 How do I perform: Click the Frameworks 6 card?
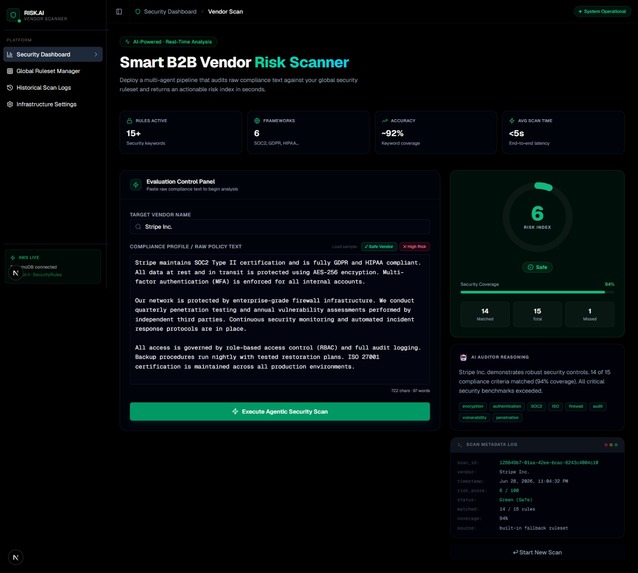pyautogui.click(x=308, y=132)
